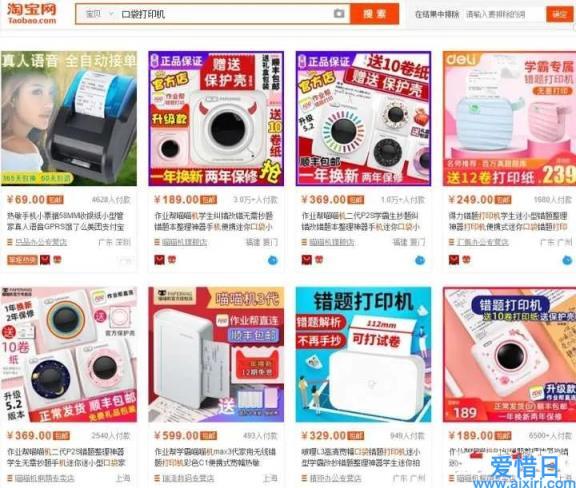Click the orange 搜索 search button
Viewport: 576px width, 488px height.
[x=374, y=14]
